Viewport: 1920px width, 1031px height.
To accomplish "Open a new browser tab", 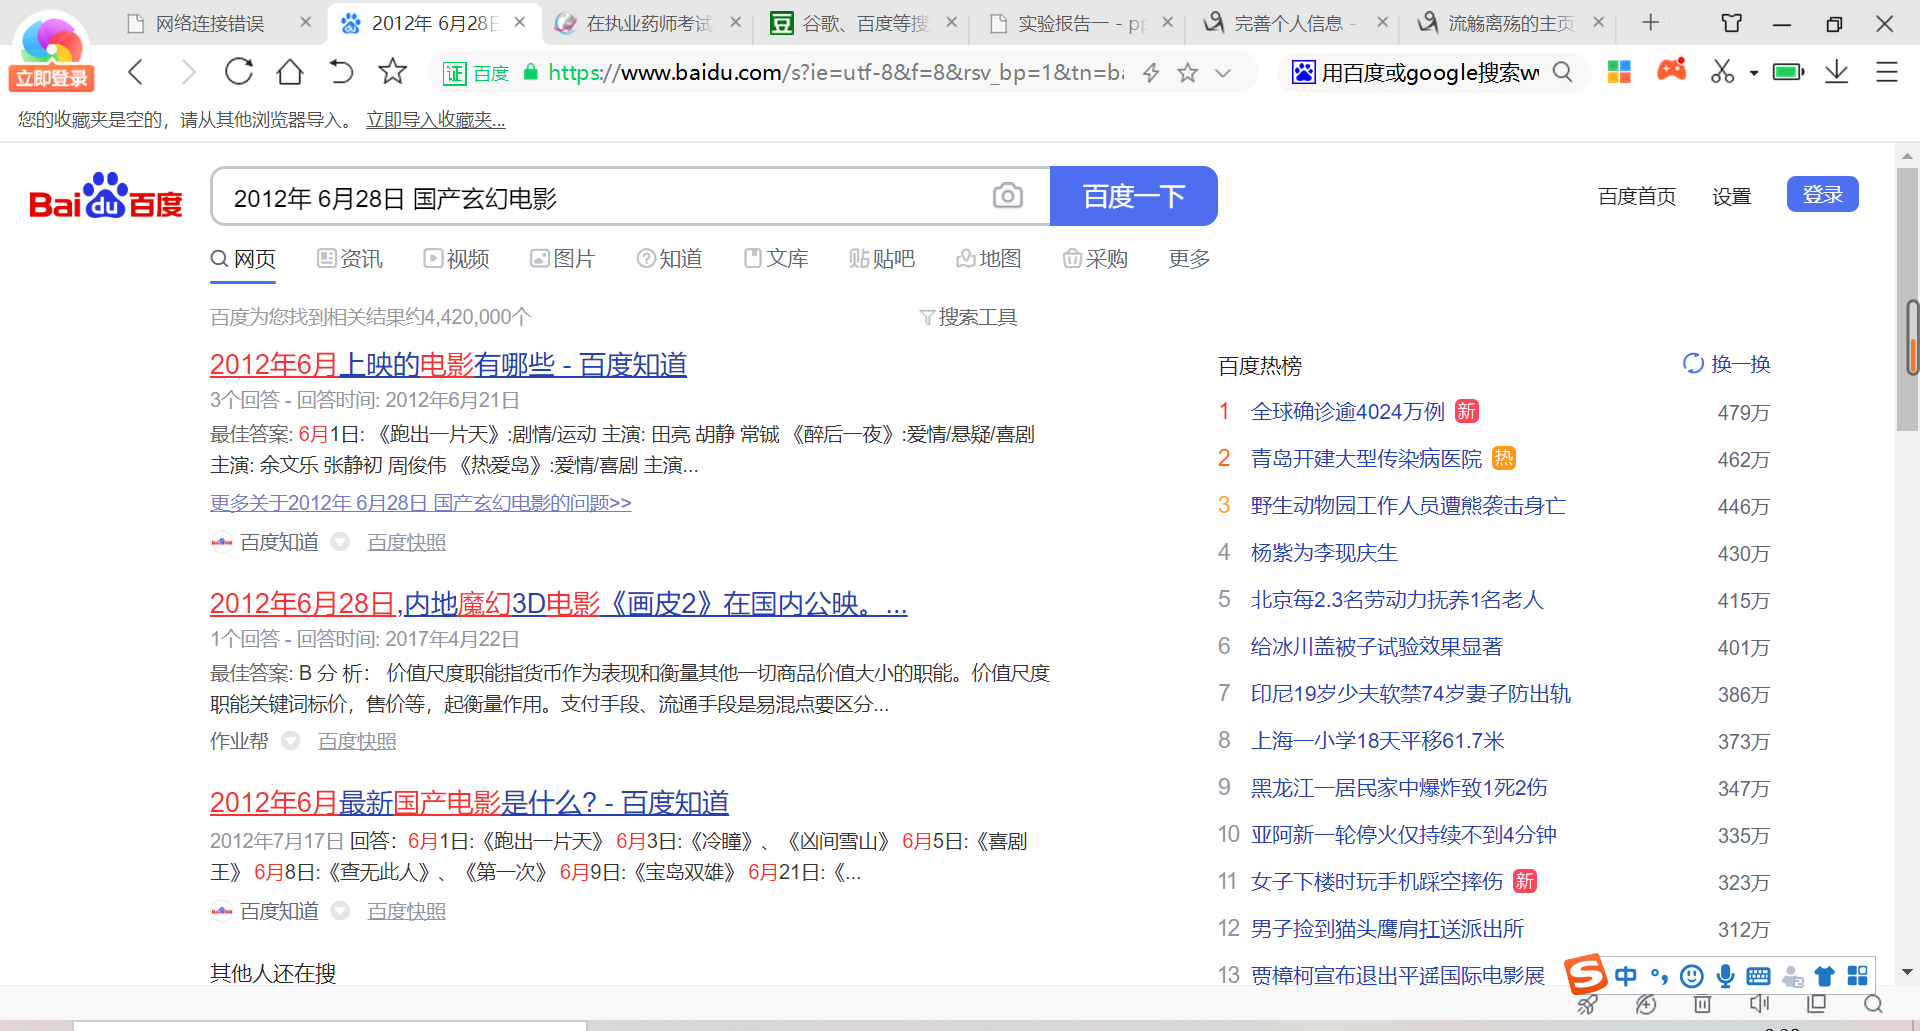I will [1651, 22].
